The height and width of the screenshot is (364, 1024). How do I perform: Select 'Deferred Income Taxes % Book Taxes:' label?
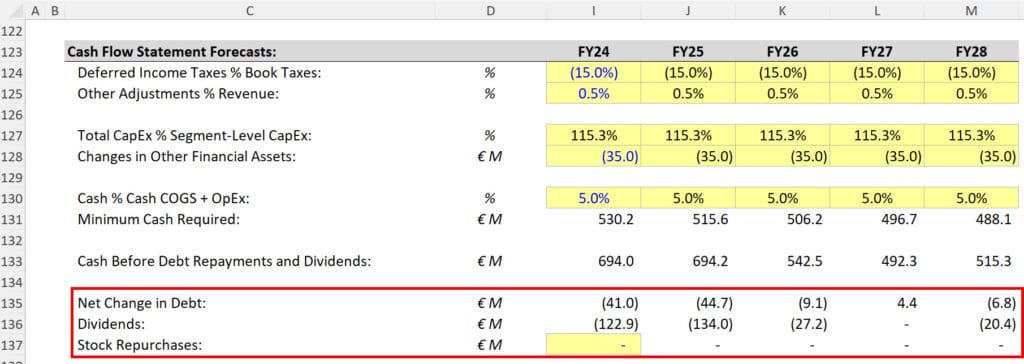(199, 73)
